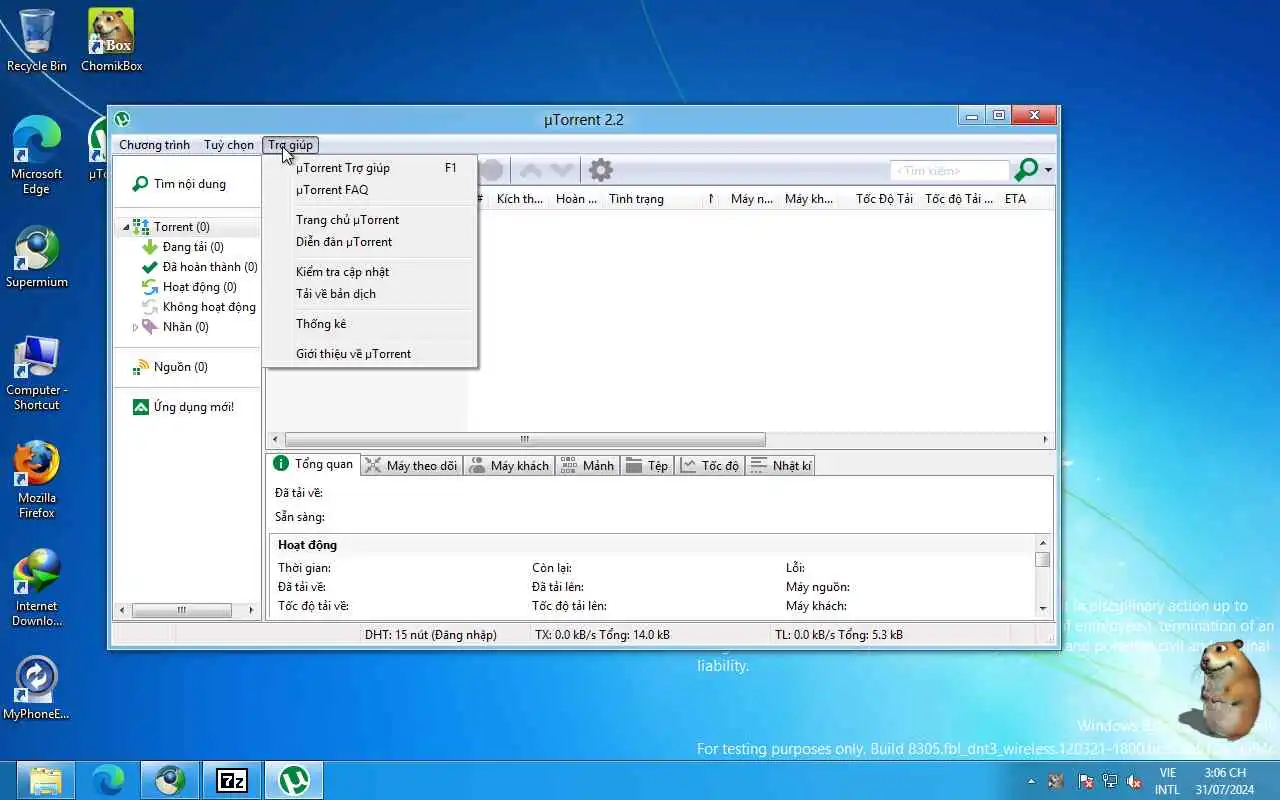The image size is (1280, 800).
Task: Click File Explorer taskbar icon
Action: [x=46, y=780]
